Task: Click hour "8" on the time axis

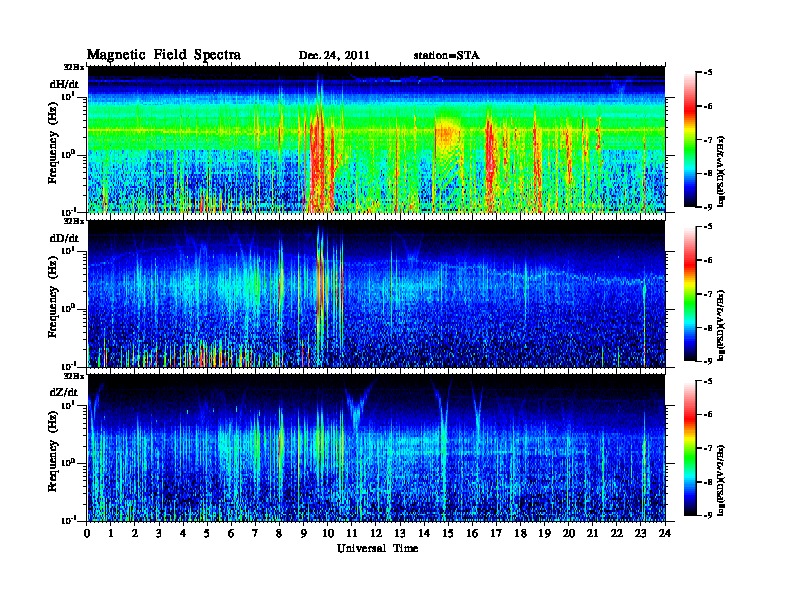Action: (x=279, y=534)
